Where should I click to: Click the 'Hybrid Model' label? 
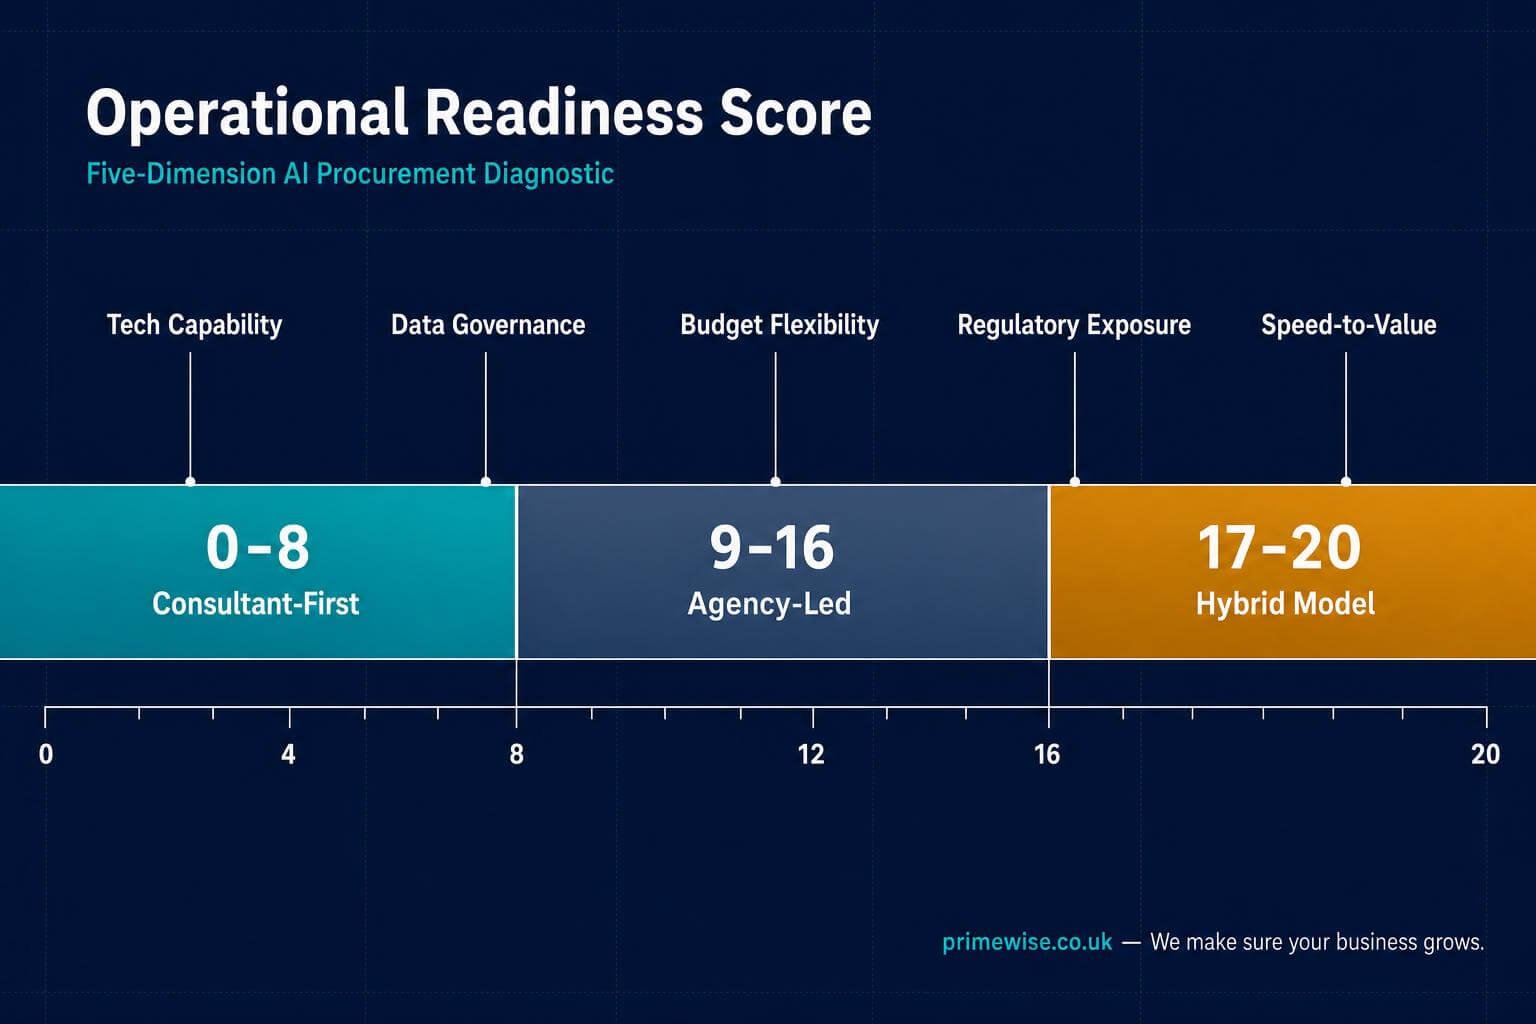1285,604
